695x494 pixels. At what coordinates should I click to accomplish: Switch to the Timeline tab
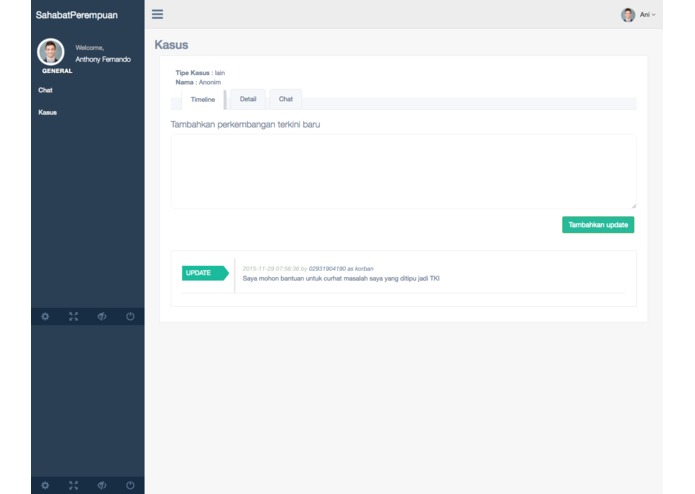click(203, 99)
